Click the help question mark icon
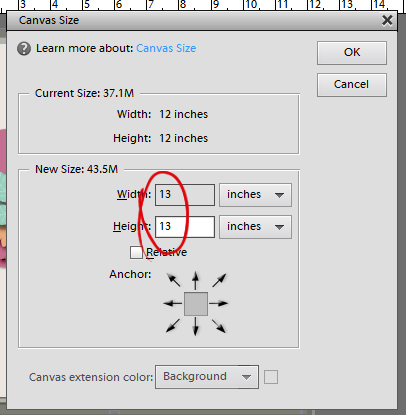406x415 pixels. point(24,49)
